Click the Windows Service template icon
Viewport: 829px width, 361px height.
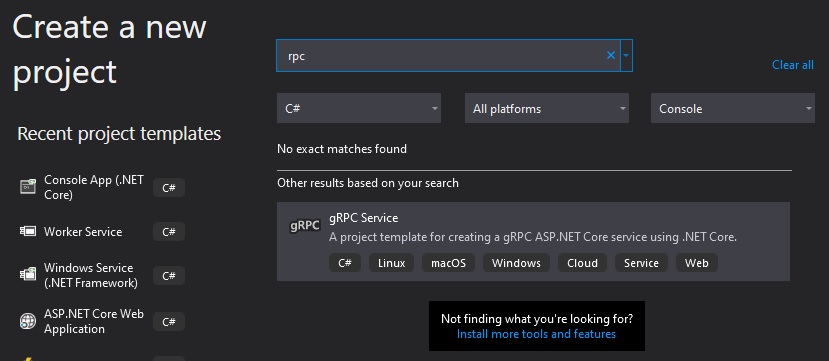coord(28,274)
